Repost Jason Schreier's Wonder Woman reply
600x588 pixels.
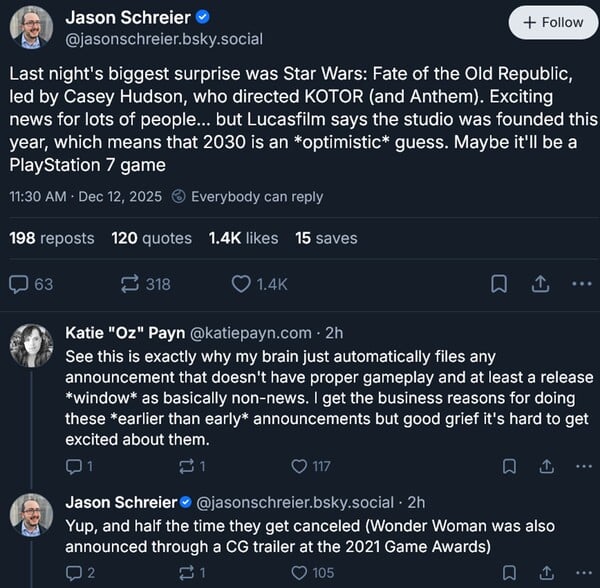click(x=187, y=573)
